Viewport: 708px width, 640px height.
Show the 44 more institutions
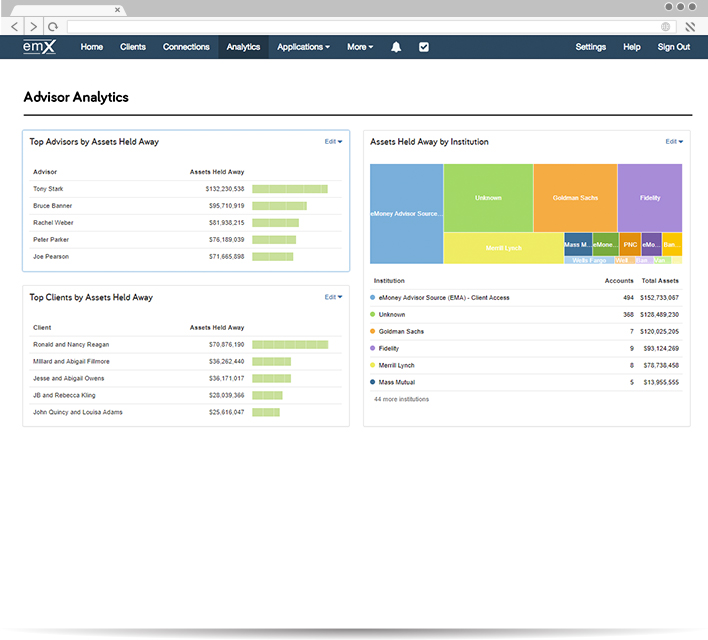coord(401,399)
